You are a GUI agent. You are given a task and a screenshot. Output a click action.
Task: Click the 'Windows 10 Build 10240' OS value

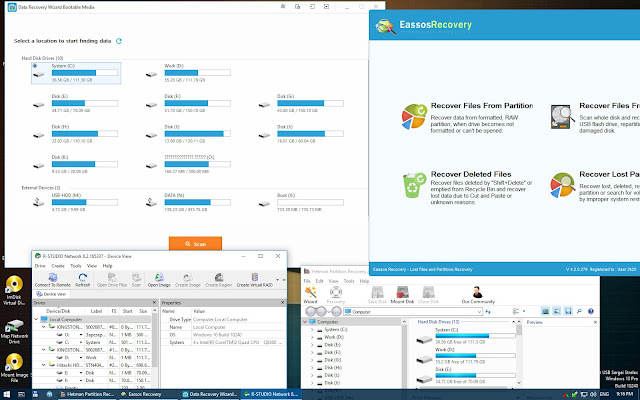[x=217, y=335]
